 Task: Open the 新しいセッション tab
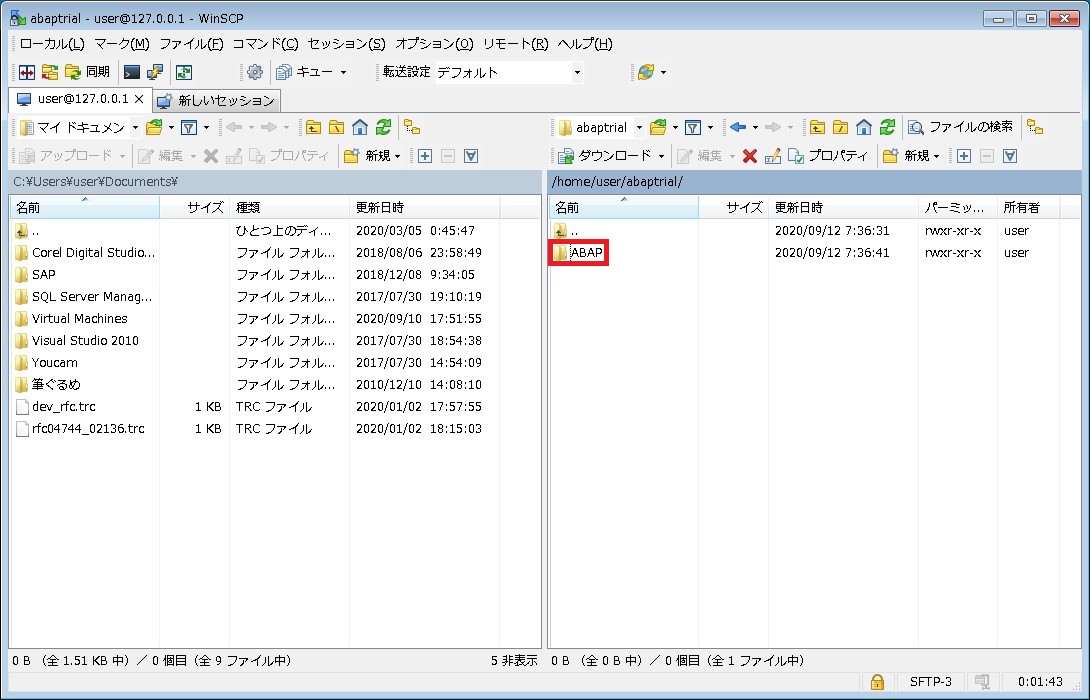(216, 100)
